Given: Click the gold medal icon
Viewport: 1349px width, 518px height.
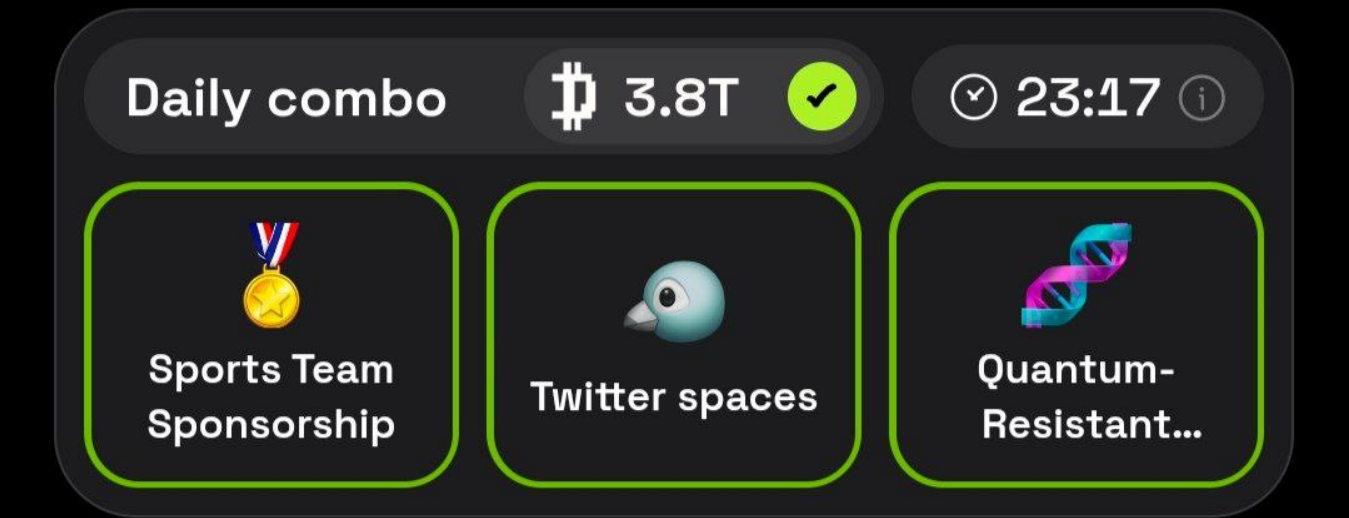Looking at the screenshot, I should 271,274.
